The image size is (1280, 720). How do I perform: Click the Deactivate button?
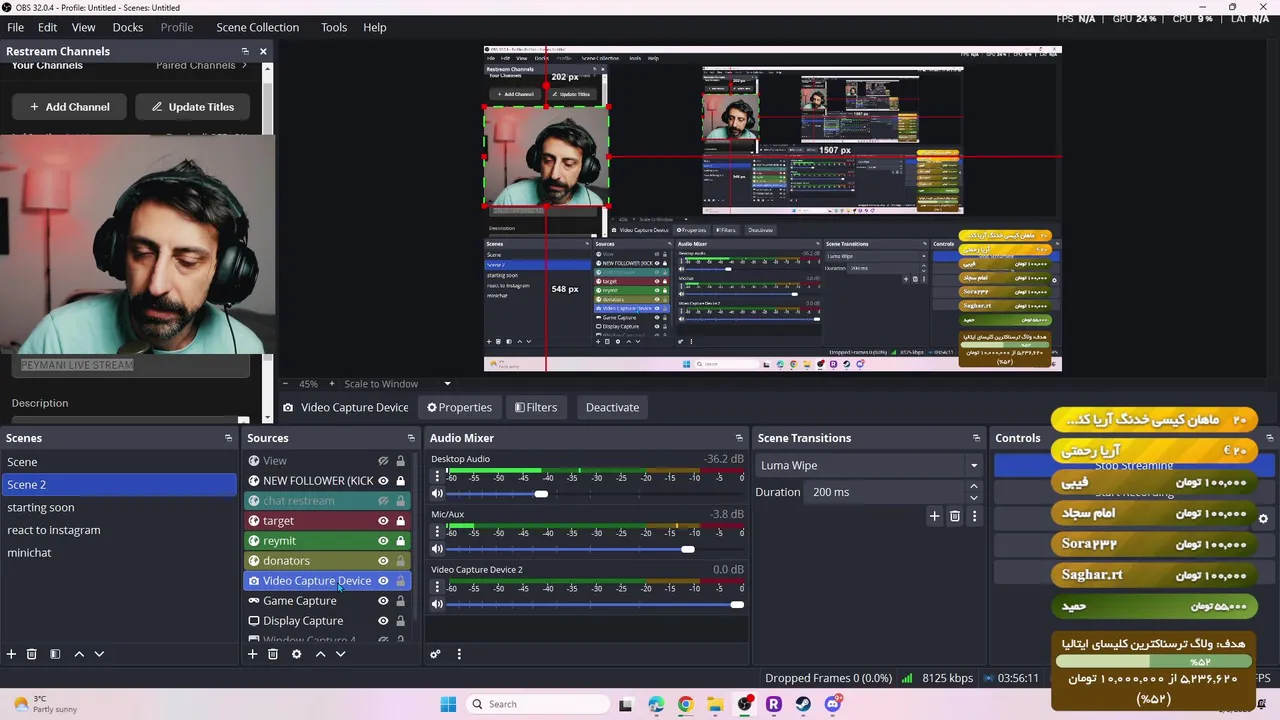(612, 407)
